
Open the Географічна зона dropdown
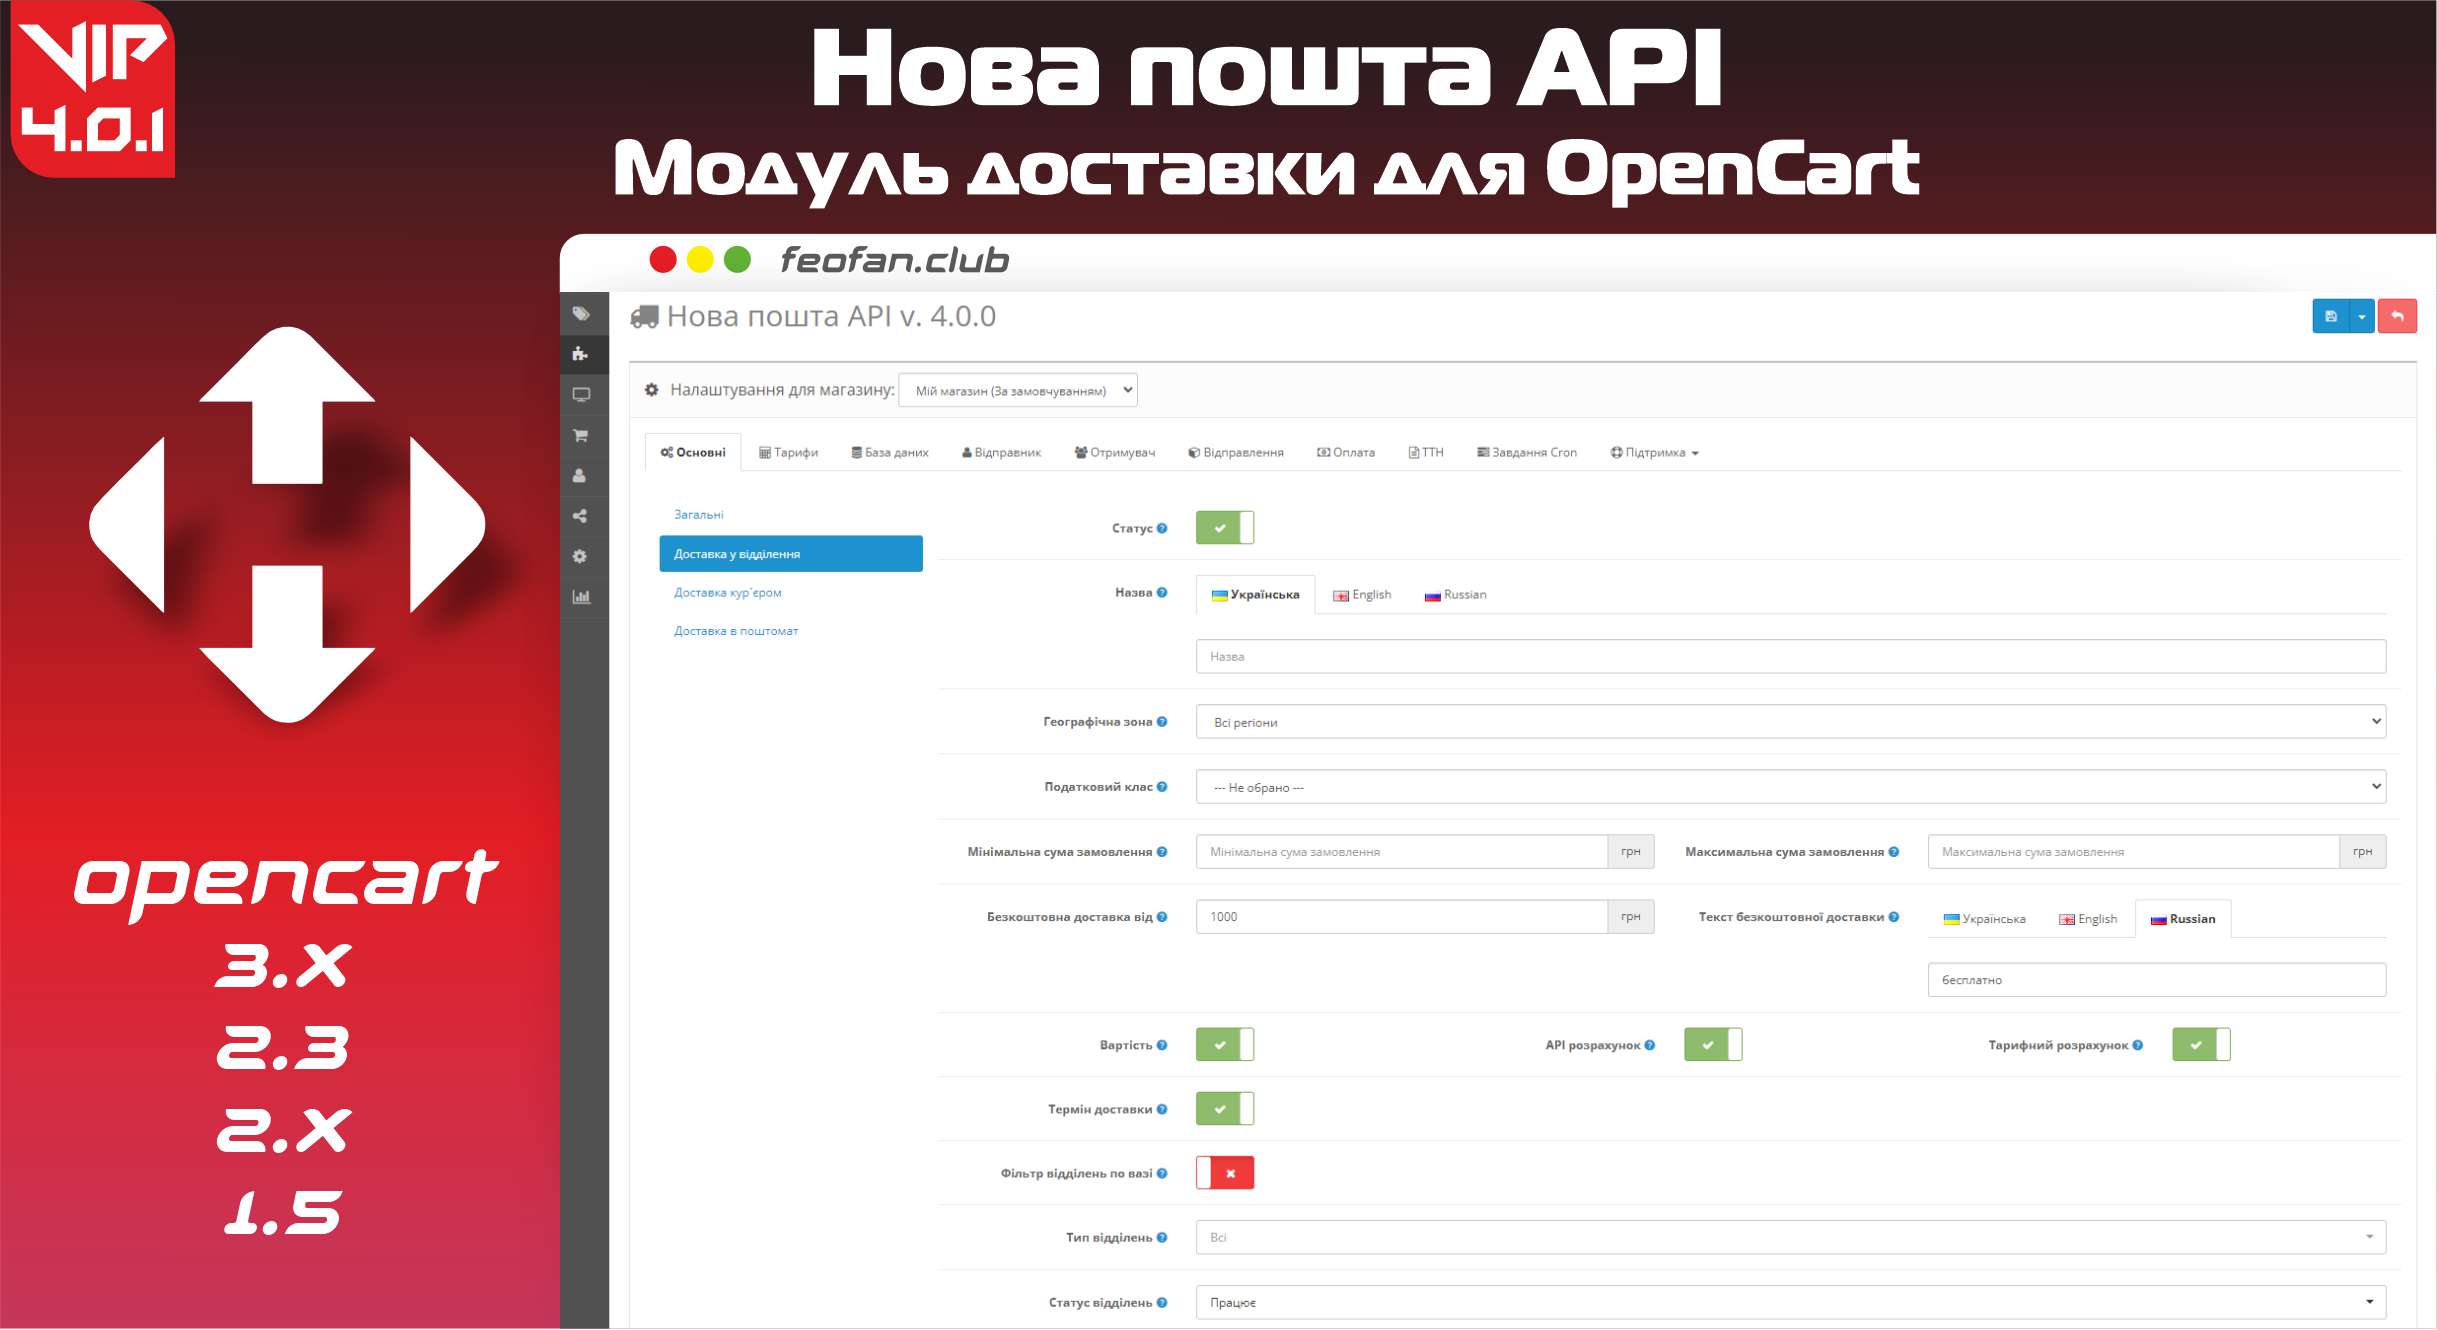click(x=1791, y=721)
